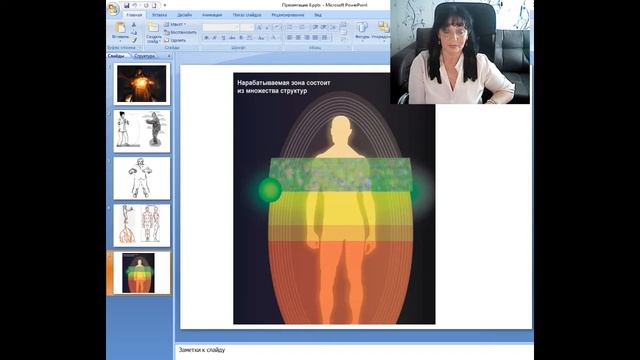
Task: Expand the Создать слайд dropdown arrow
Action: click(x=160, y=42)
